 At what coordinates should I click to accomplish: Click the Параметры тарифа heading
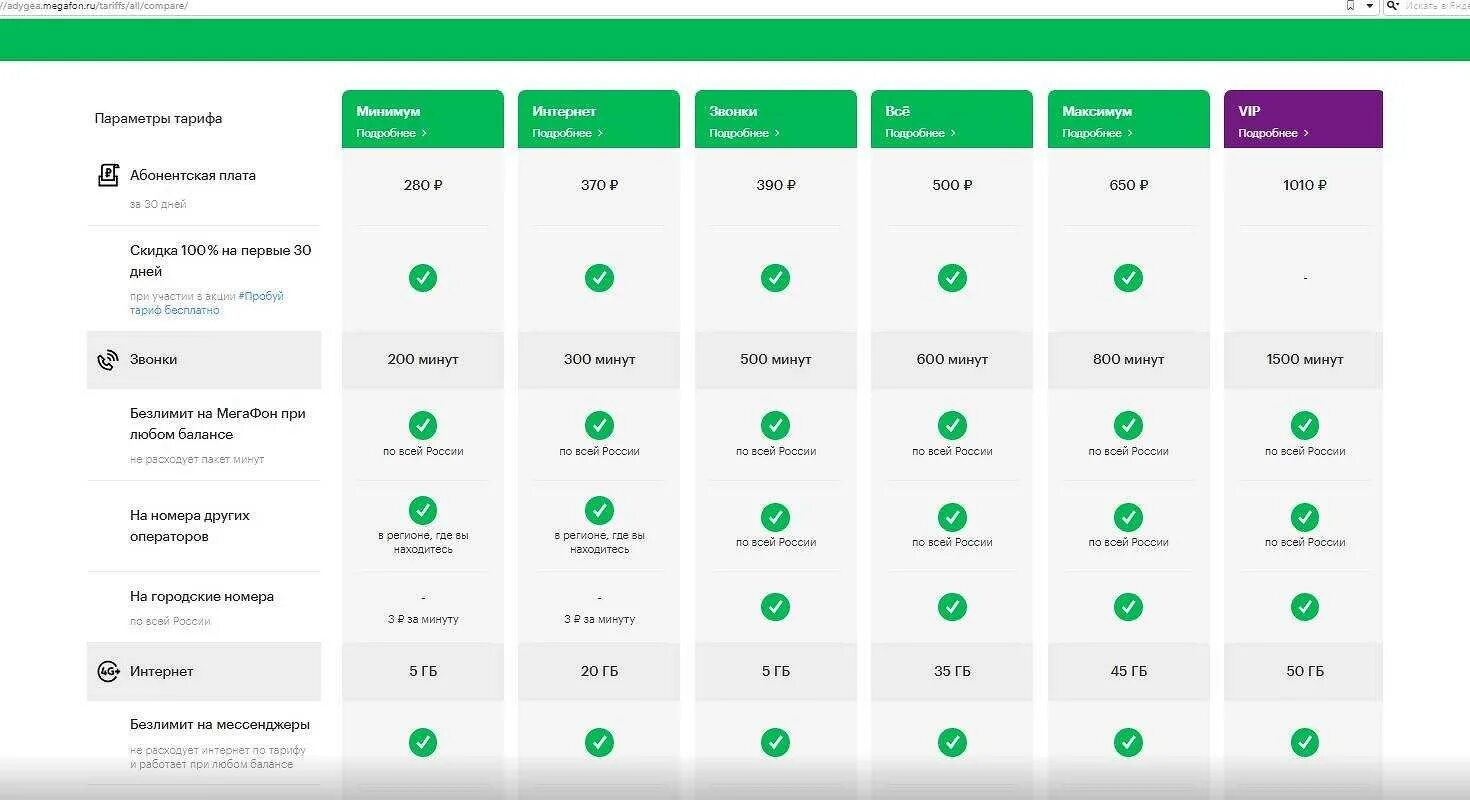(158, 118)
